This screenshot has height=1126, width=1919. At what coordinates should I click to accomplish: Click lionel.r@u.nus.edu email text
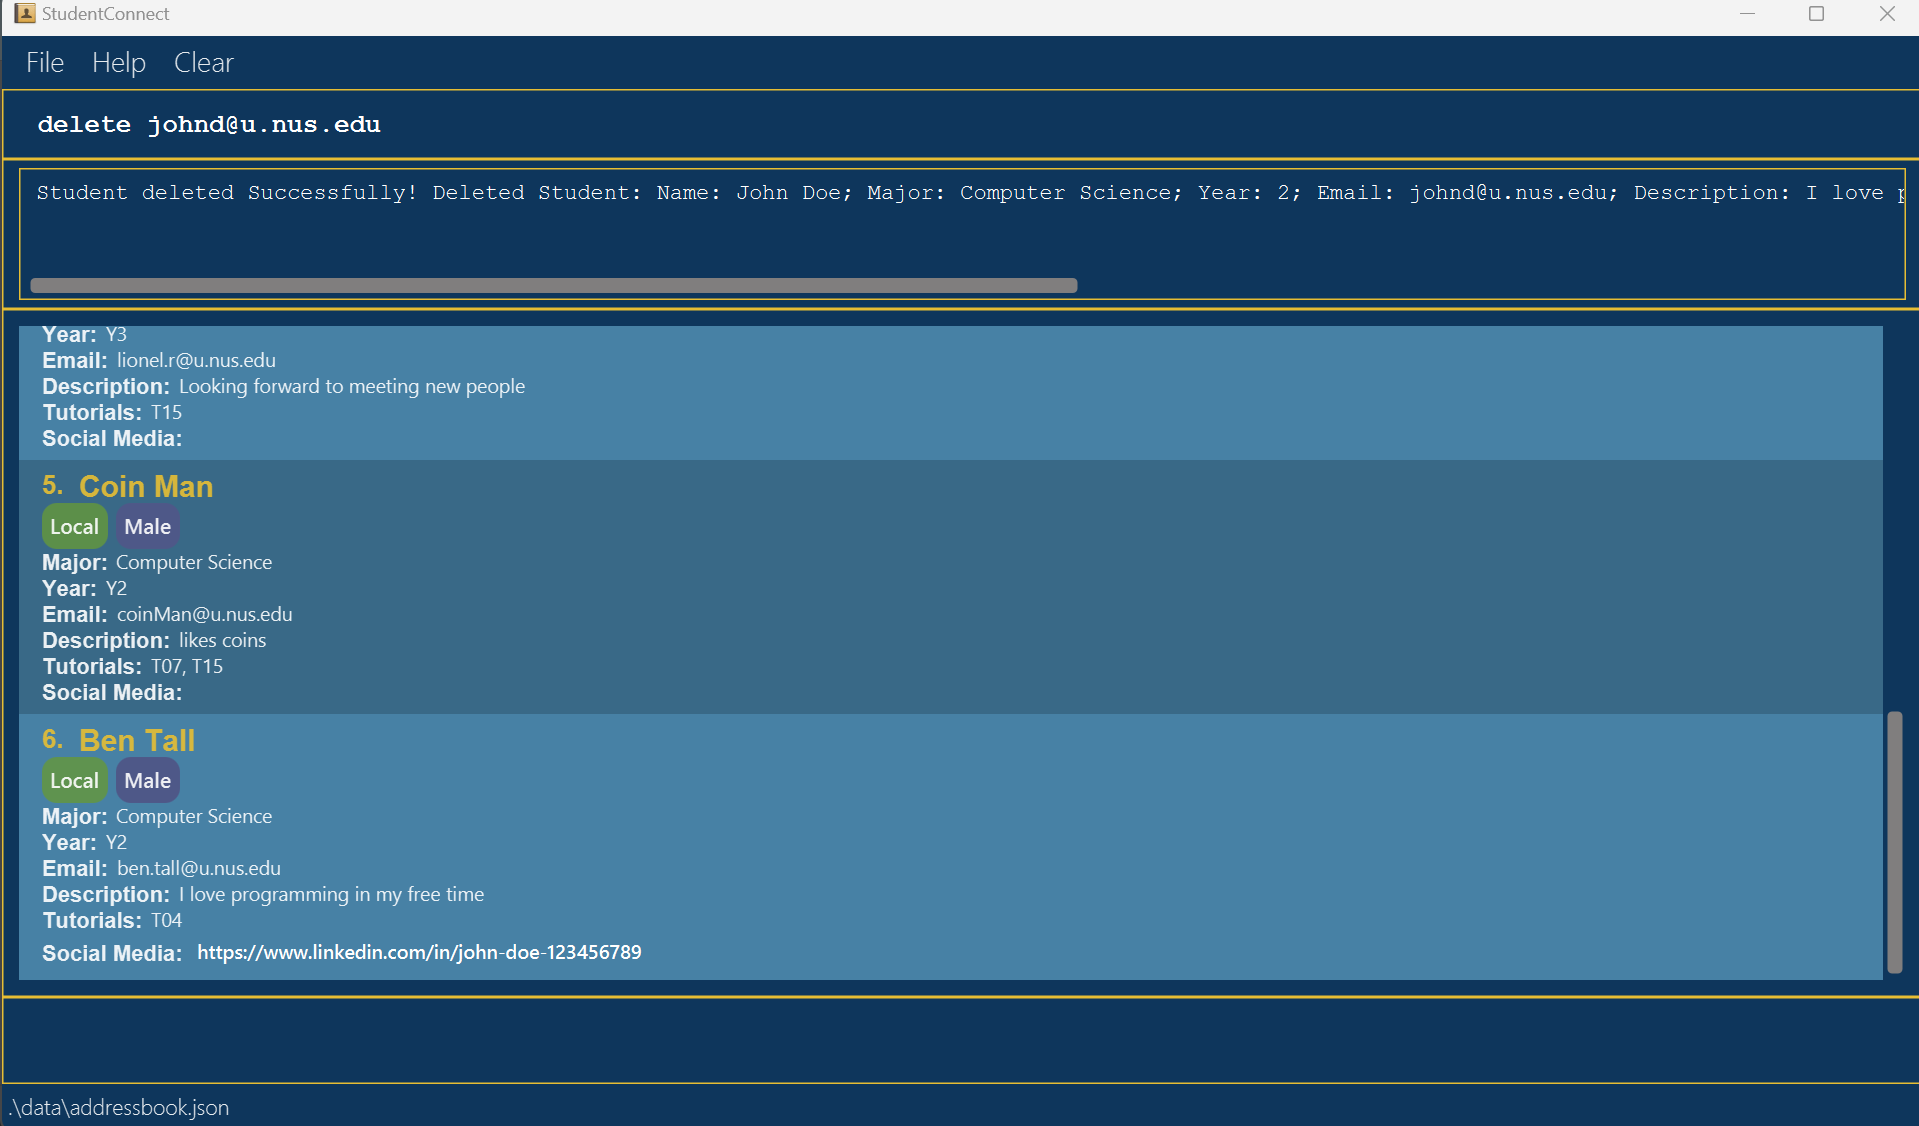[196, 360]
